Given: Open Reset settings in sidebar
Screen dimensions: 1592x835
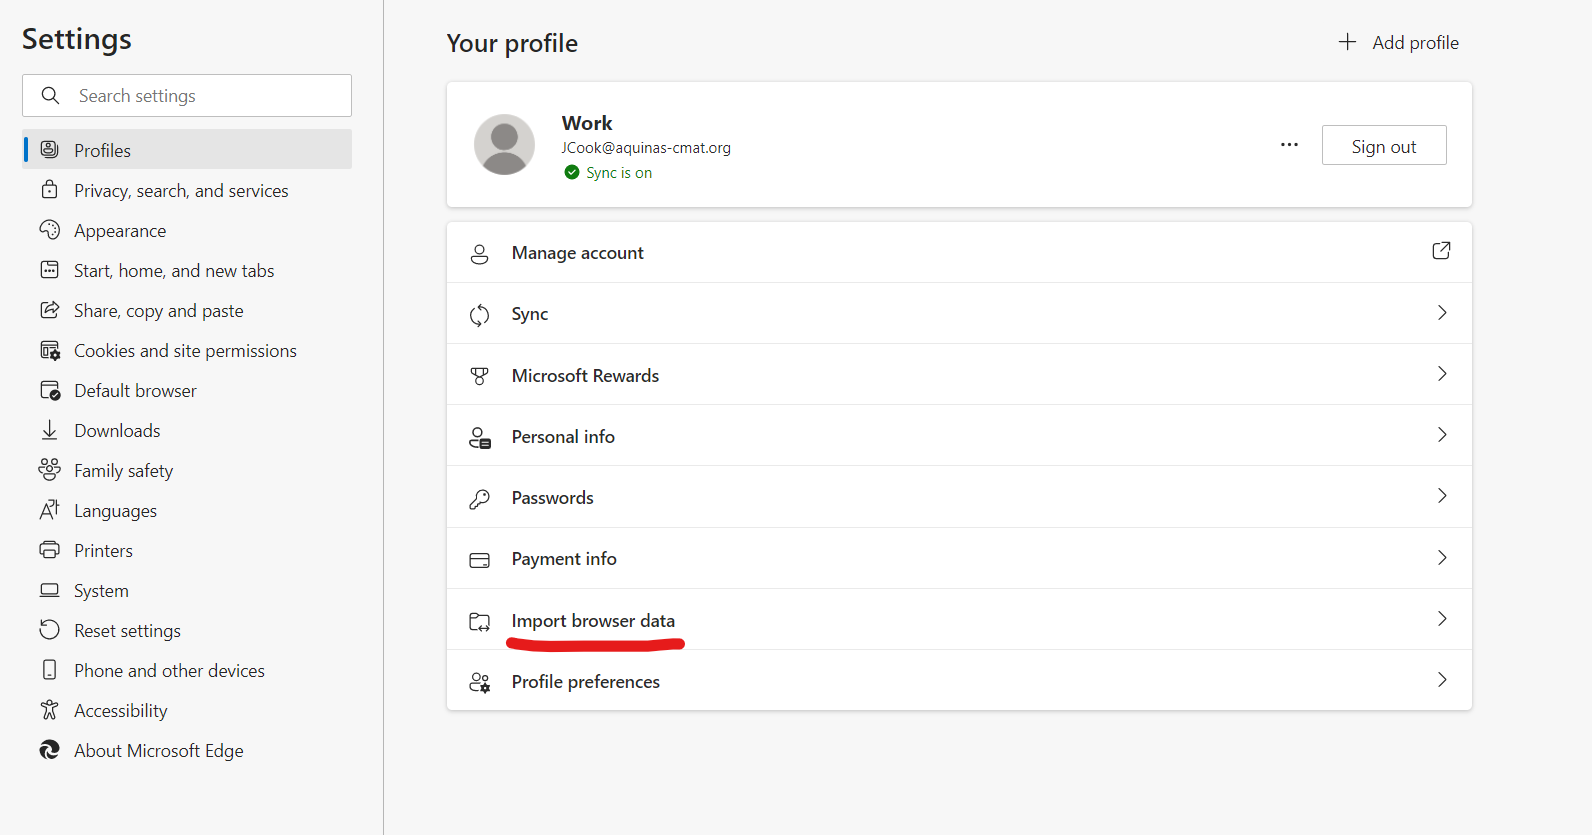Looking at the screenshot, I should click(x=187, y=630).
